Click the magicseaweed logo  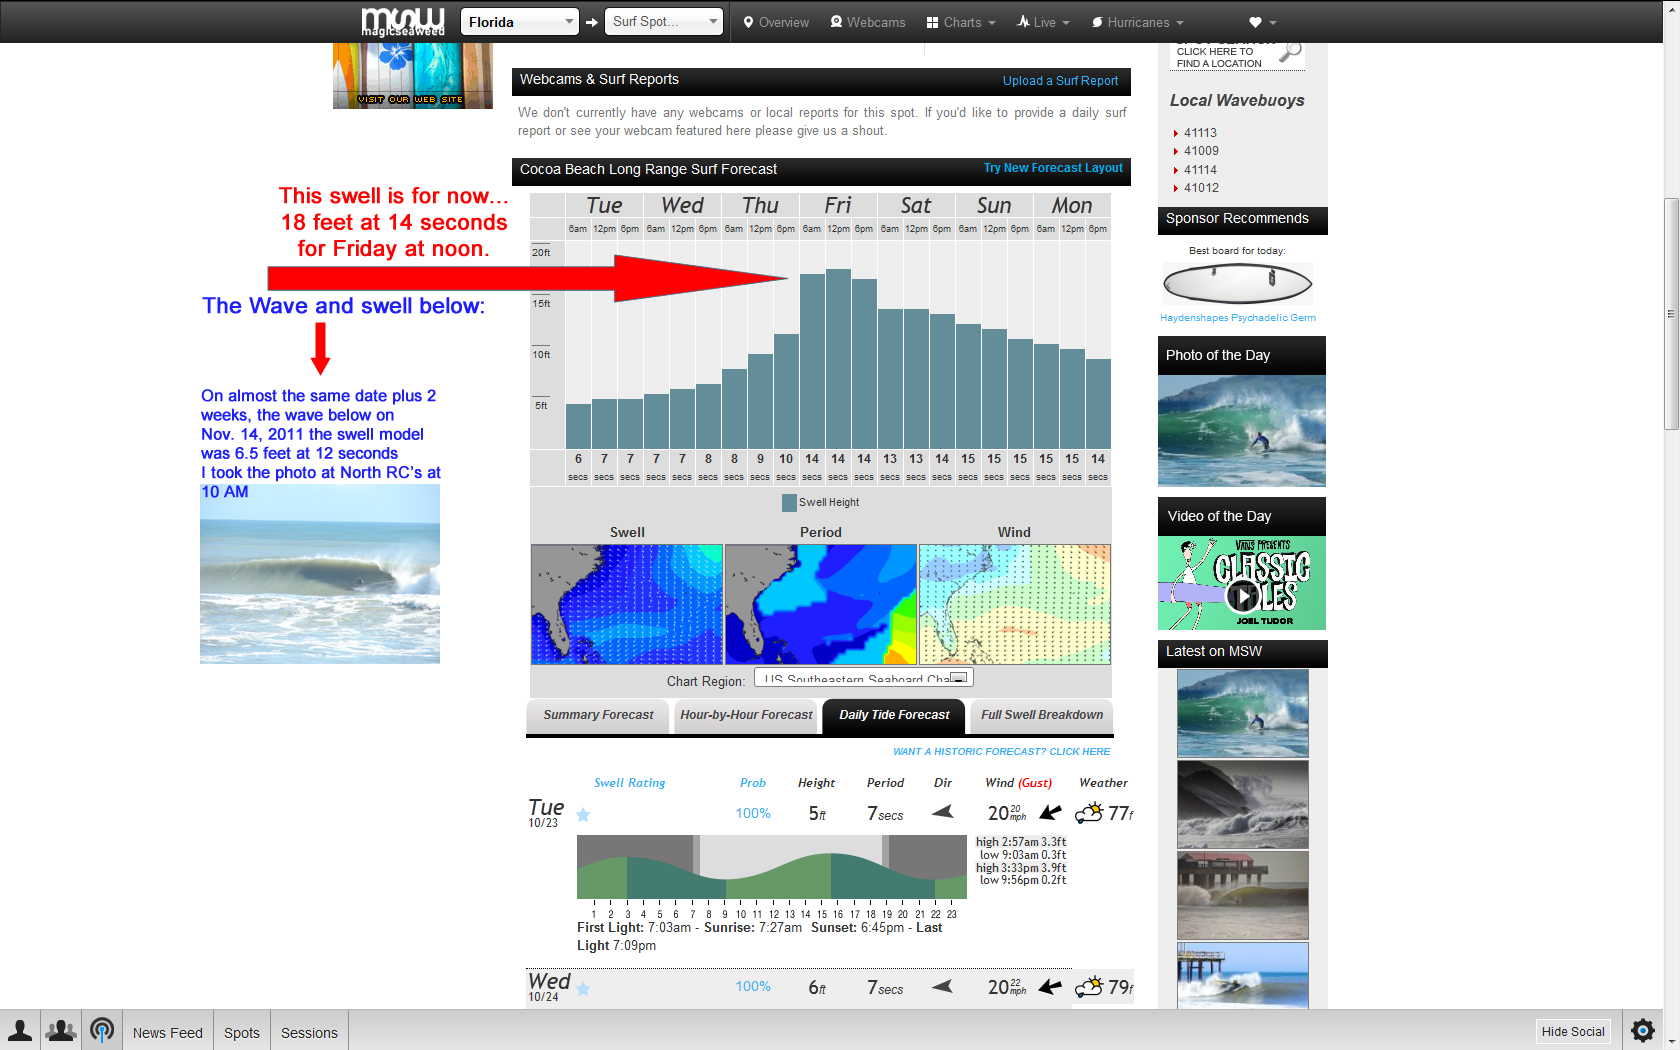pos(402,21)
